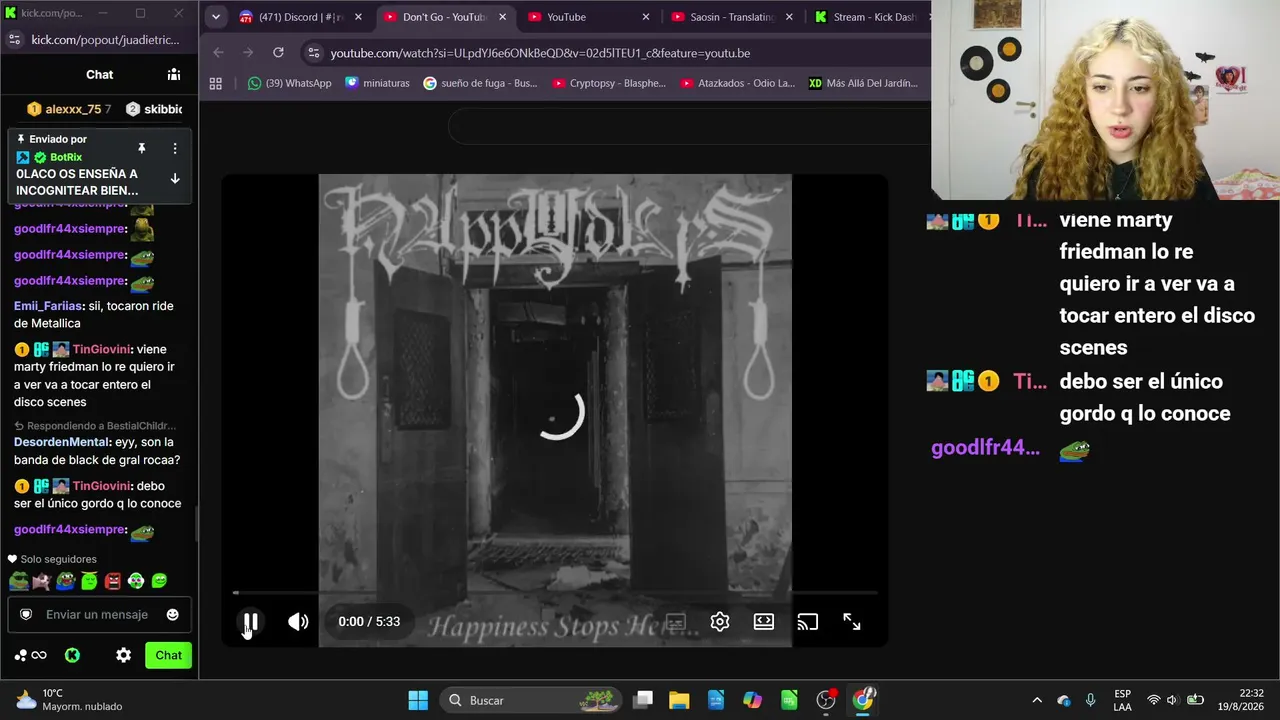Switch ESP LAA keyboard language

[1123, 700]
